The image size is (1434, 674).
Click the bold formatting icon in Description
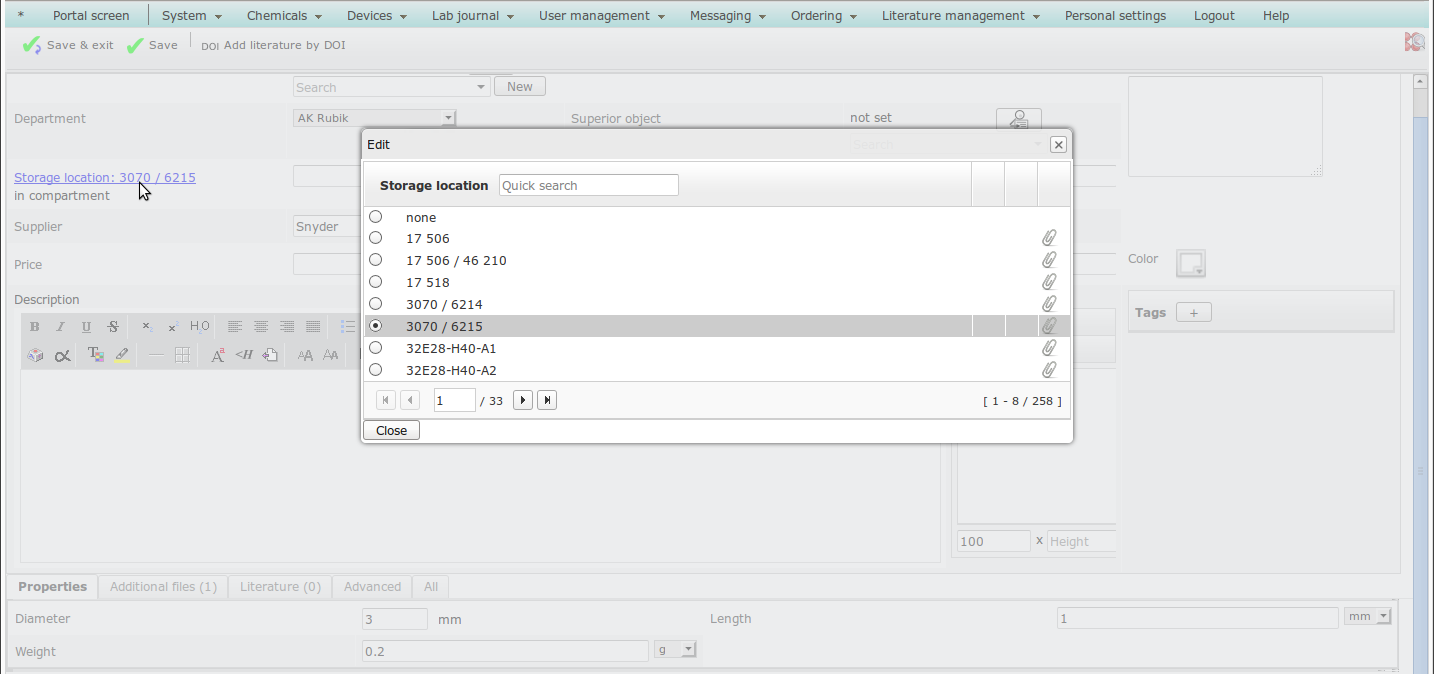(x=34, y=327)
